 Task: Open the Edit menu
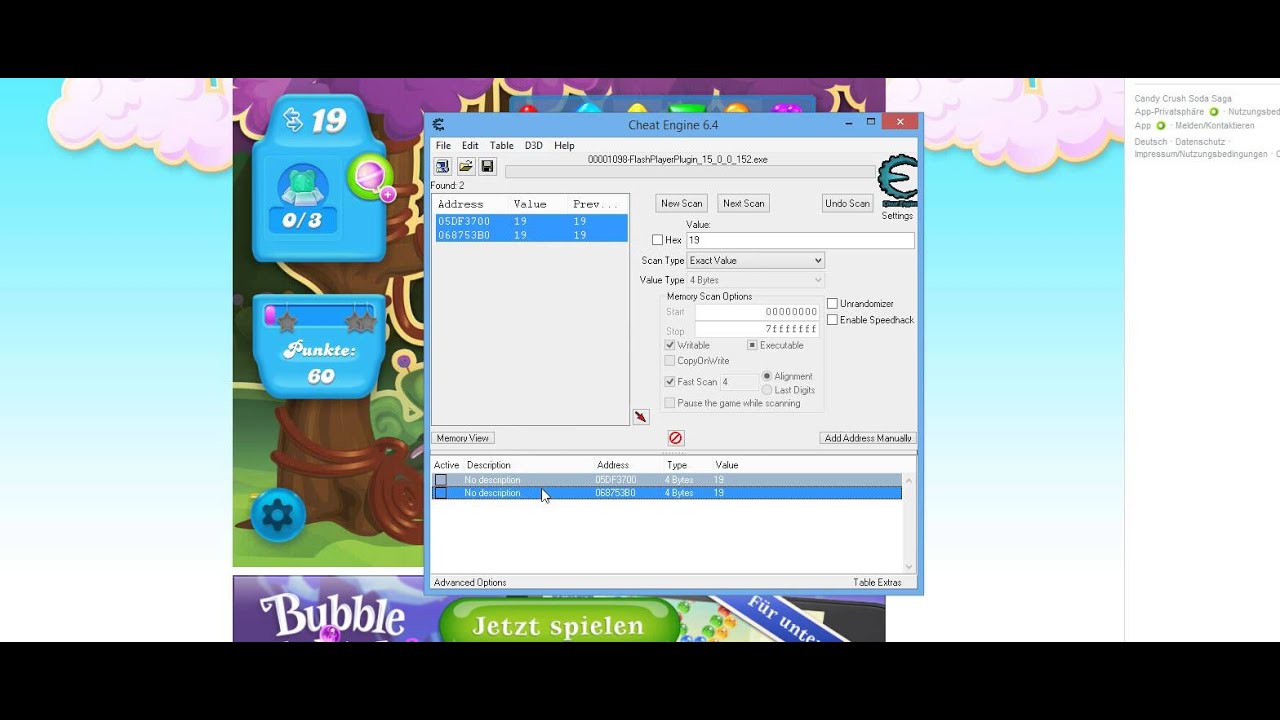tap(470, 146)
